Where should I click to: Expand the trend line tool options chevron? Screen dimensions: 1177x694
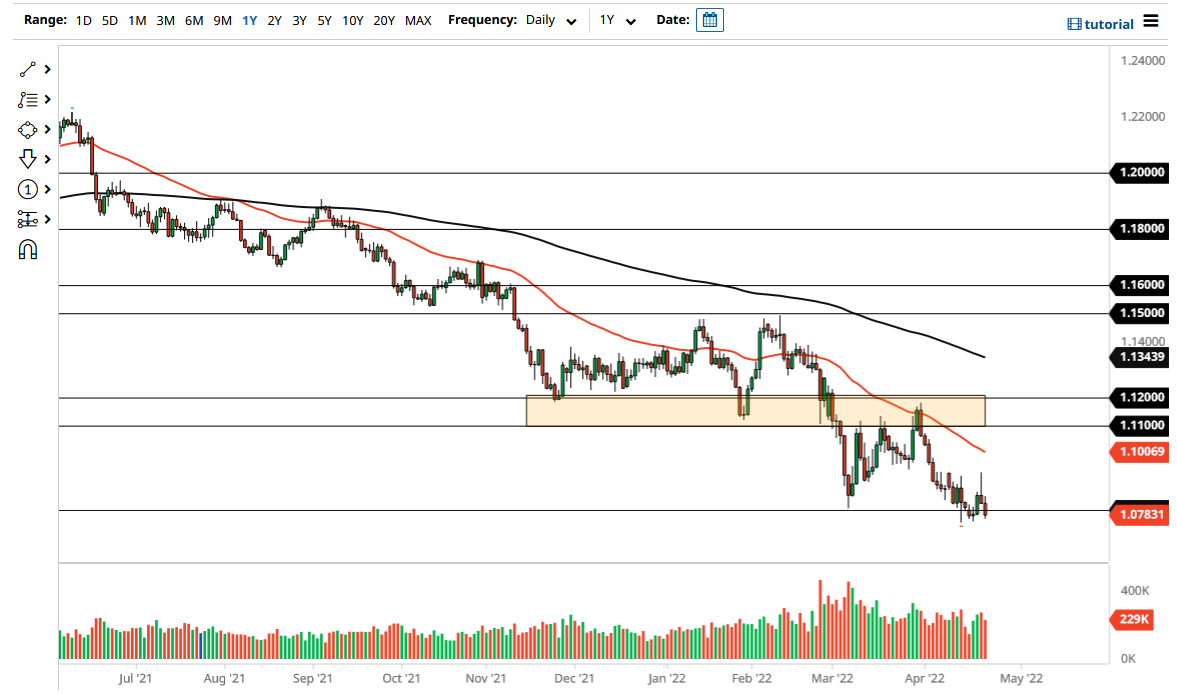click(x=45, y=69)
